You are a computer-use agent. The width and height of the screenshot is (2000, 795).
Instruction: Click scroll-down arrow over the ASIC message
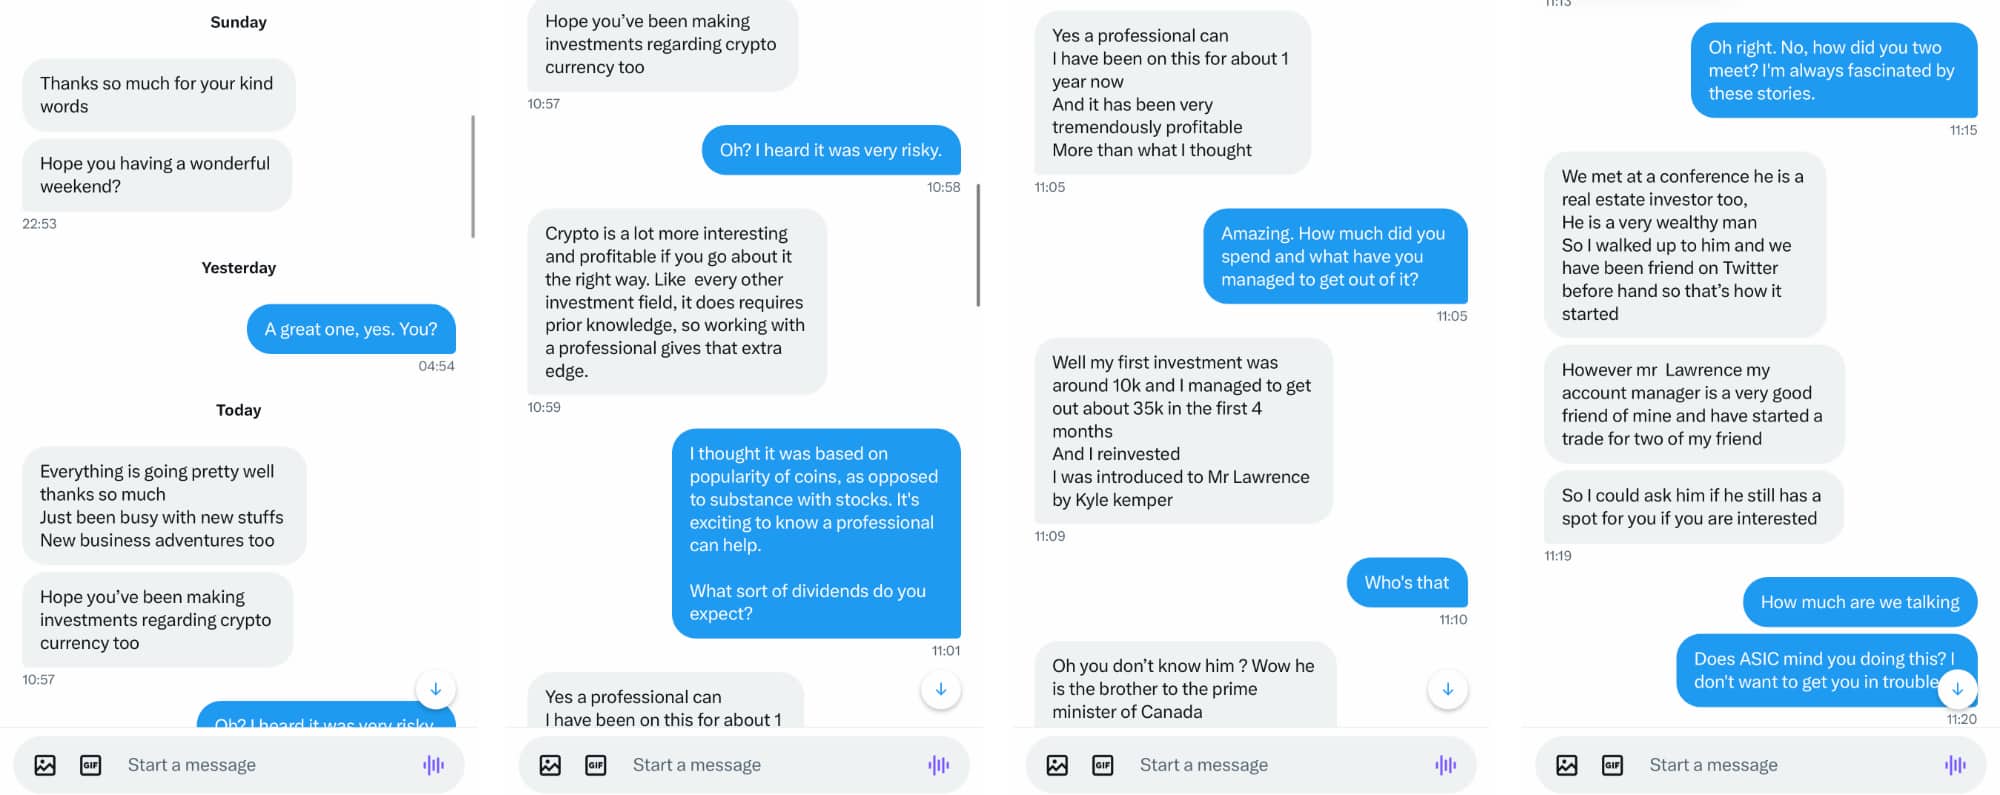pos(1957,689)
